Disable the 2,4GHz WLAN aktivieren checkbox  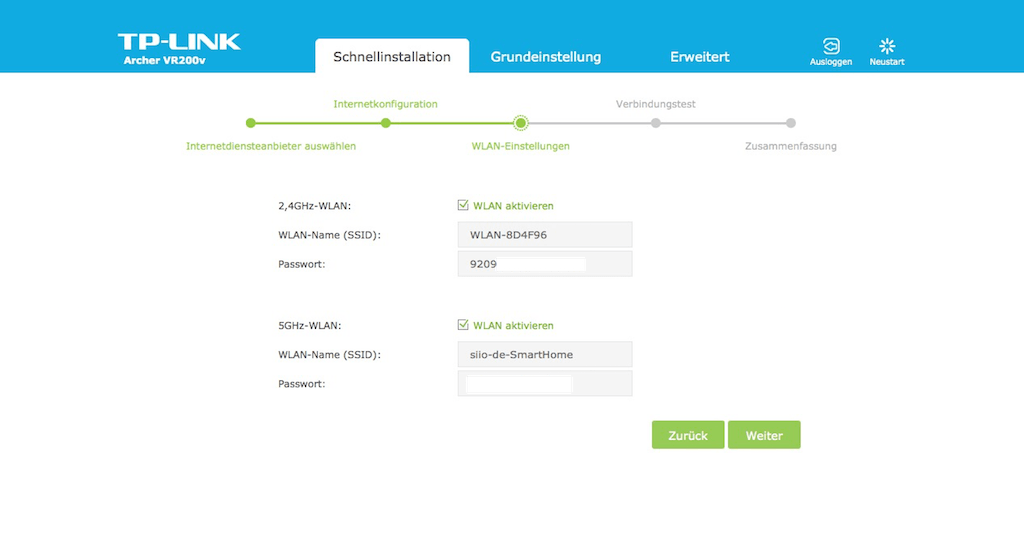(x=463, y=205)
